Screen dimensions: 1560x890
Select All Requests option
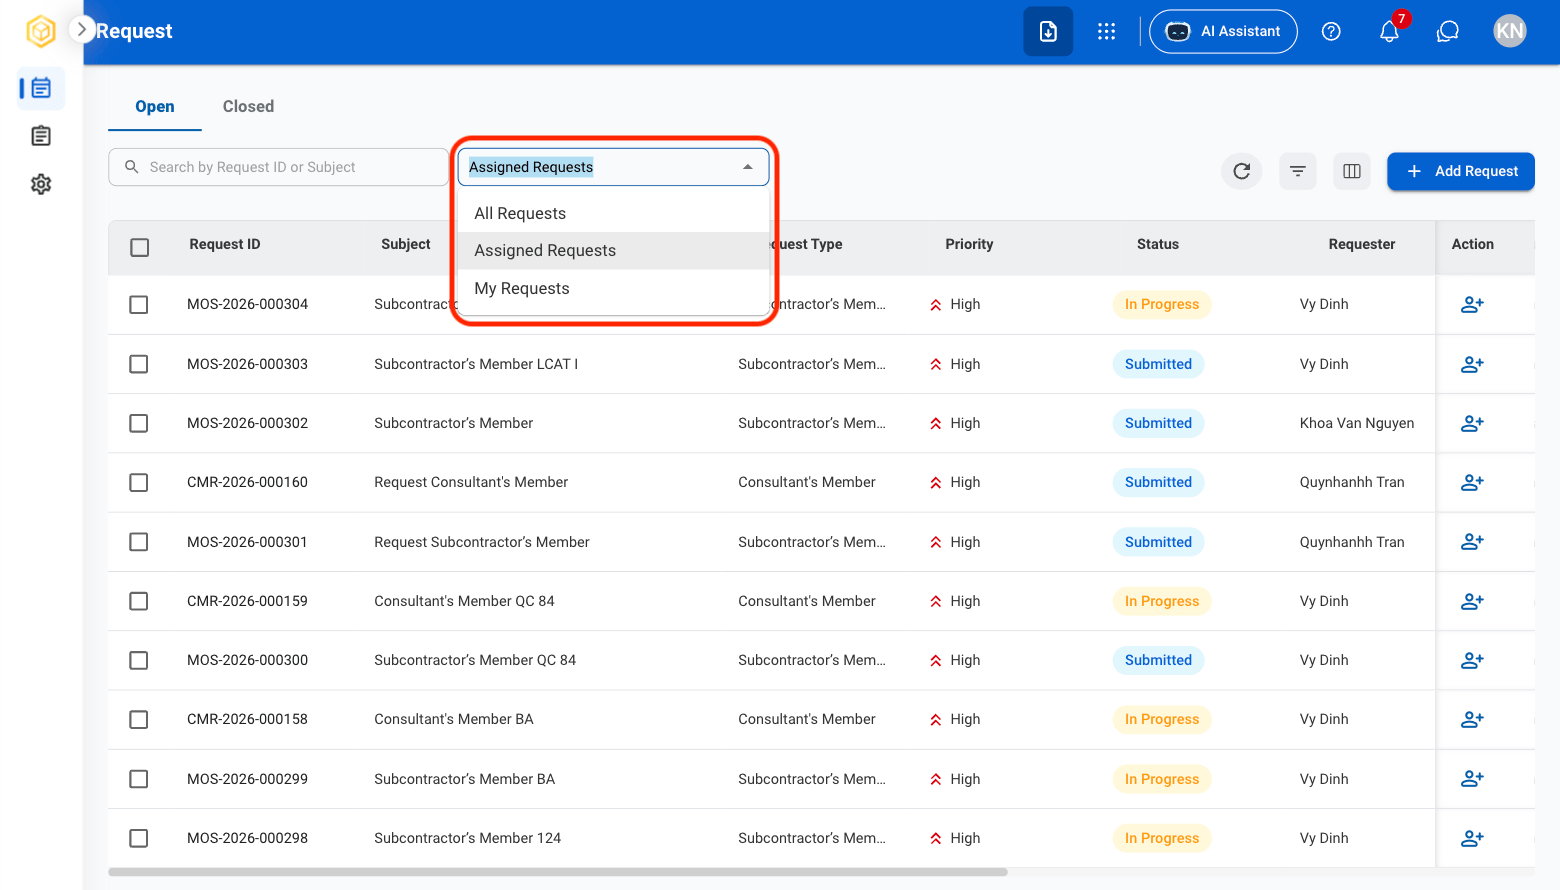[x=613, y=213]
